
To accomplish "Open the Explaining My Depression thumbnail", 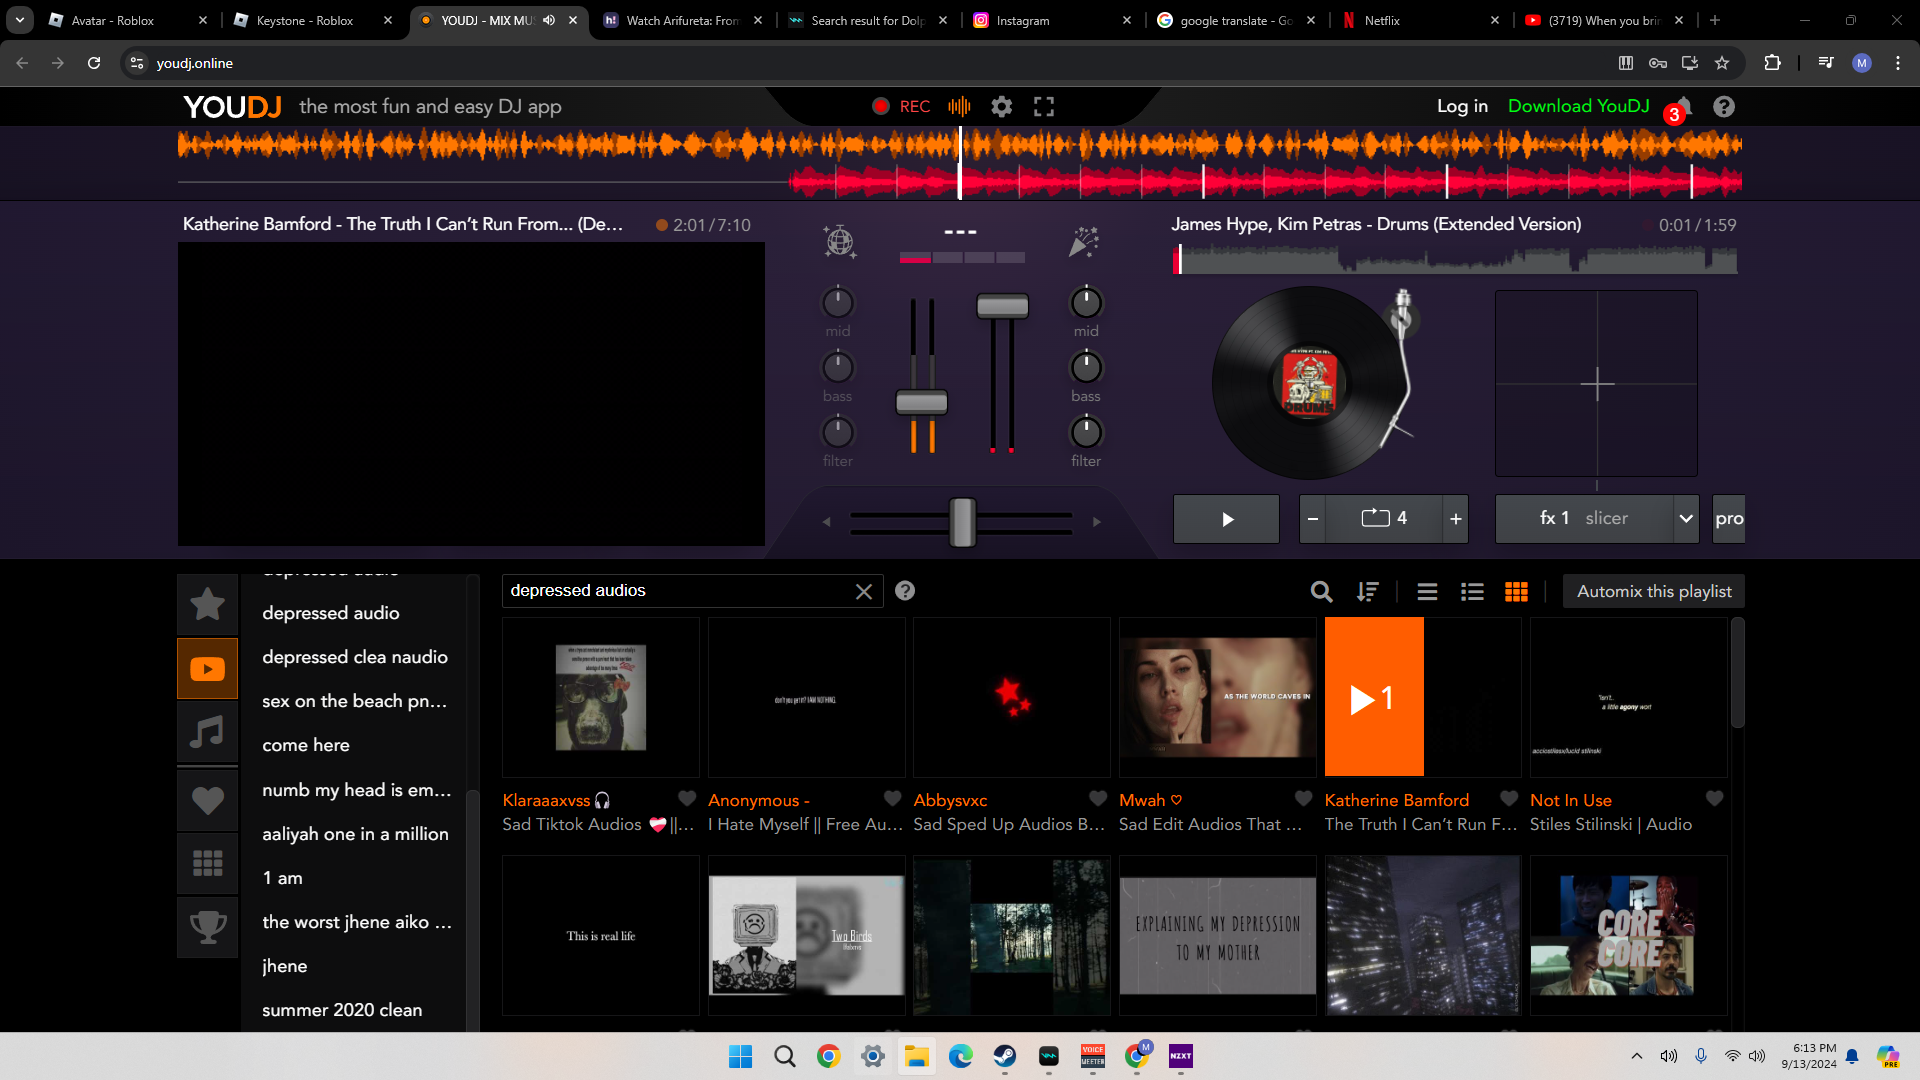I will (1217, 936).
